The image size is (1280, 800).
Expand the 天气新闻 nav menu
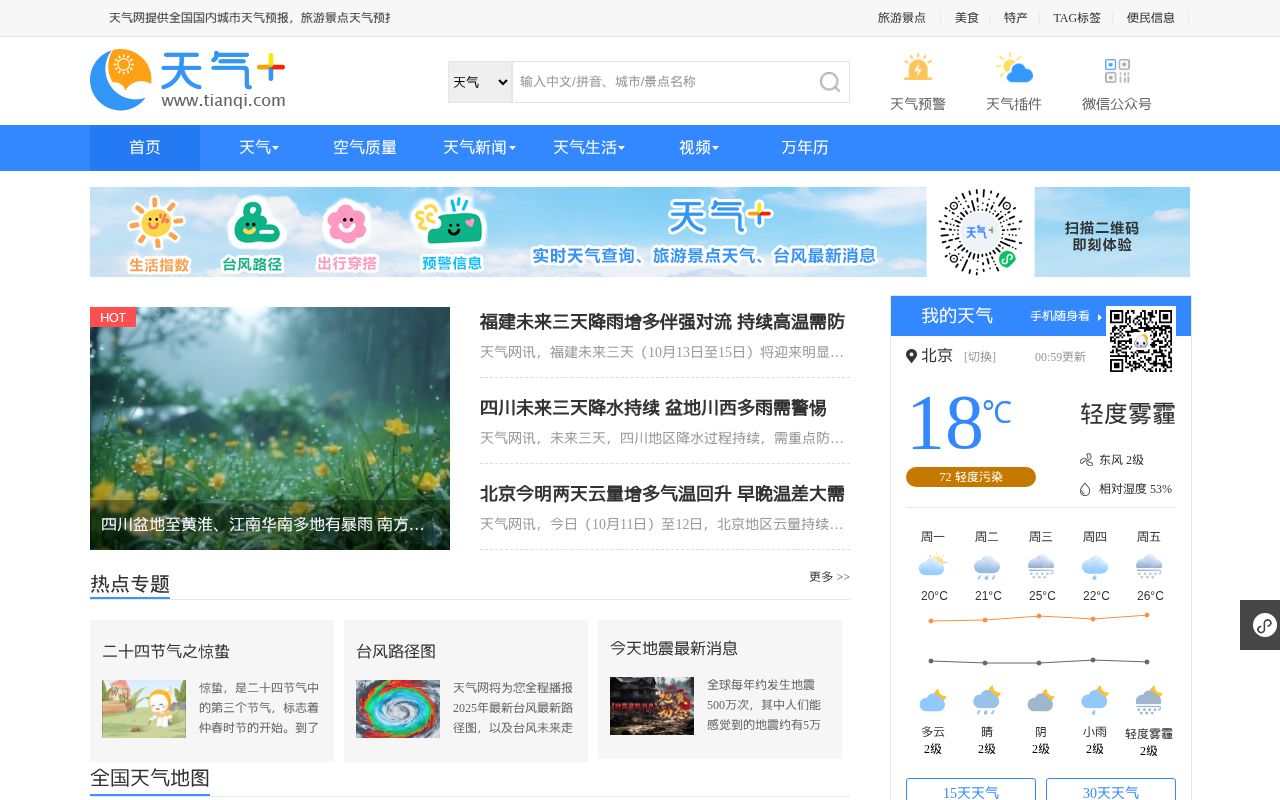pyautogui.click(x=479, y=148)
